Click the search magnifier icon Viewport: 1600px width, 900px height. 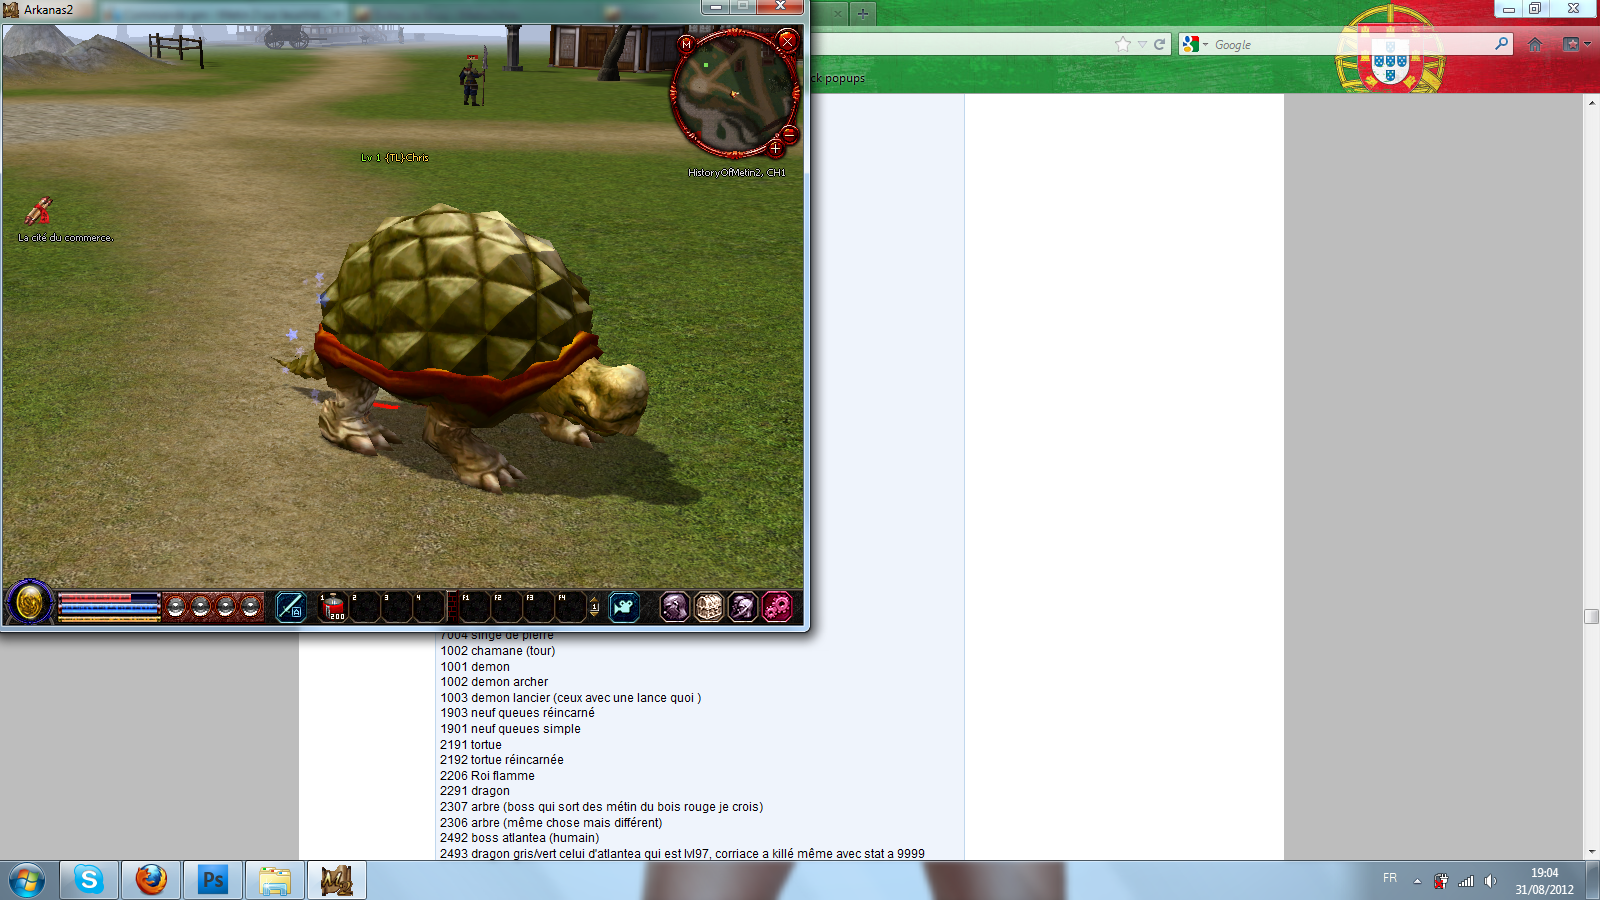[x=1501, y=44]
